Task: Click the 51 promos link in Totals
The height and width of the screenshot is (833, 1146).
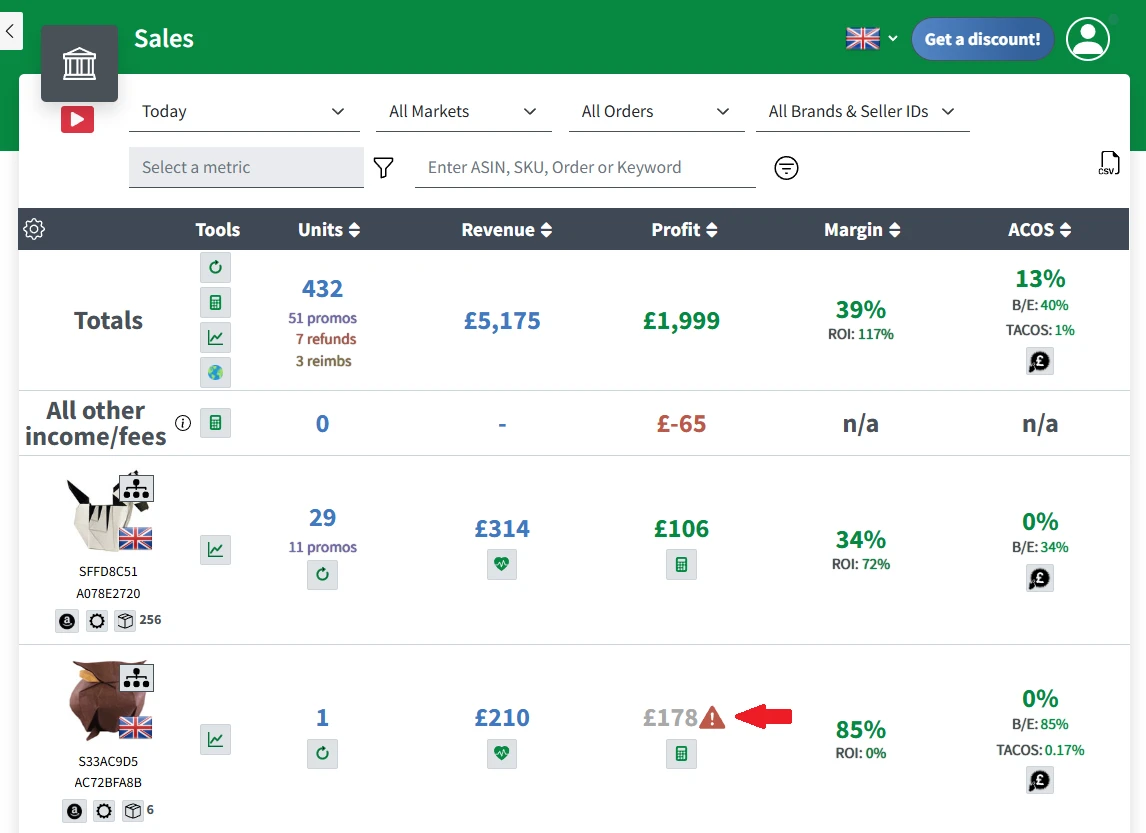Action: [x=322, y=318]
